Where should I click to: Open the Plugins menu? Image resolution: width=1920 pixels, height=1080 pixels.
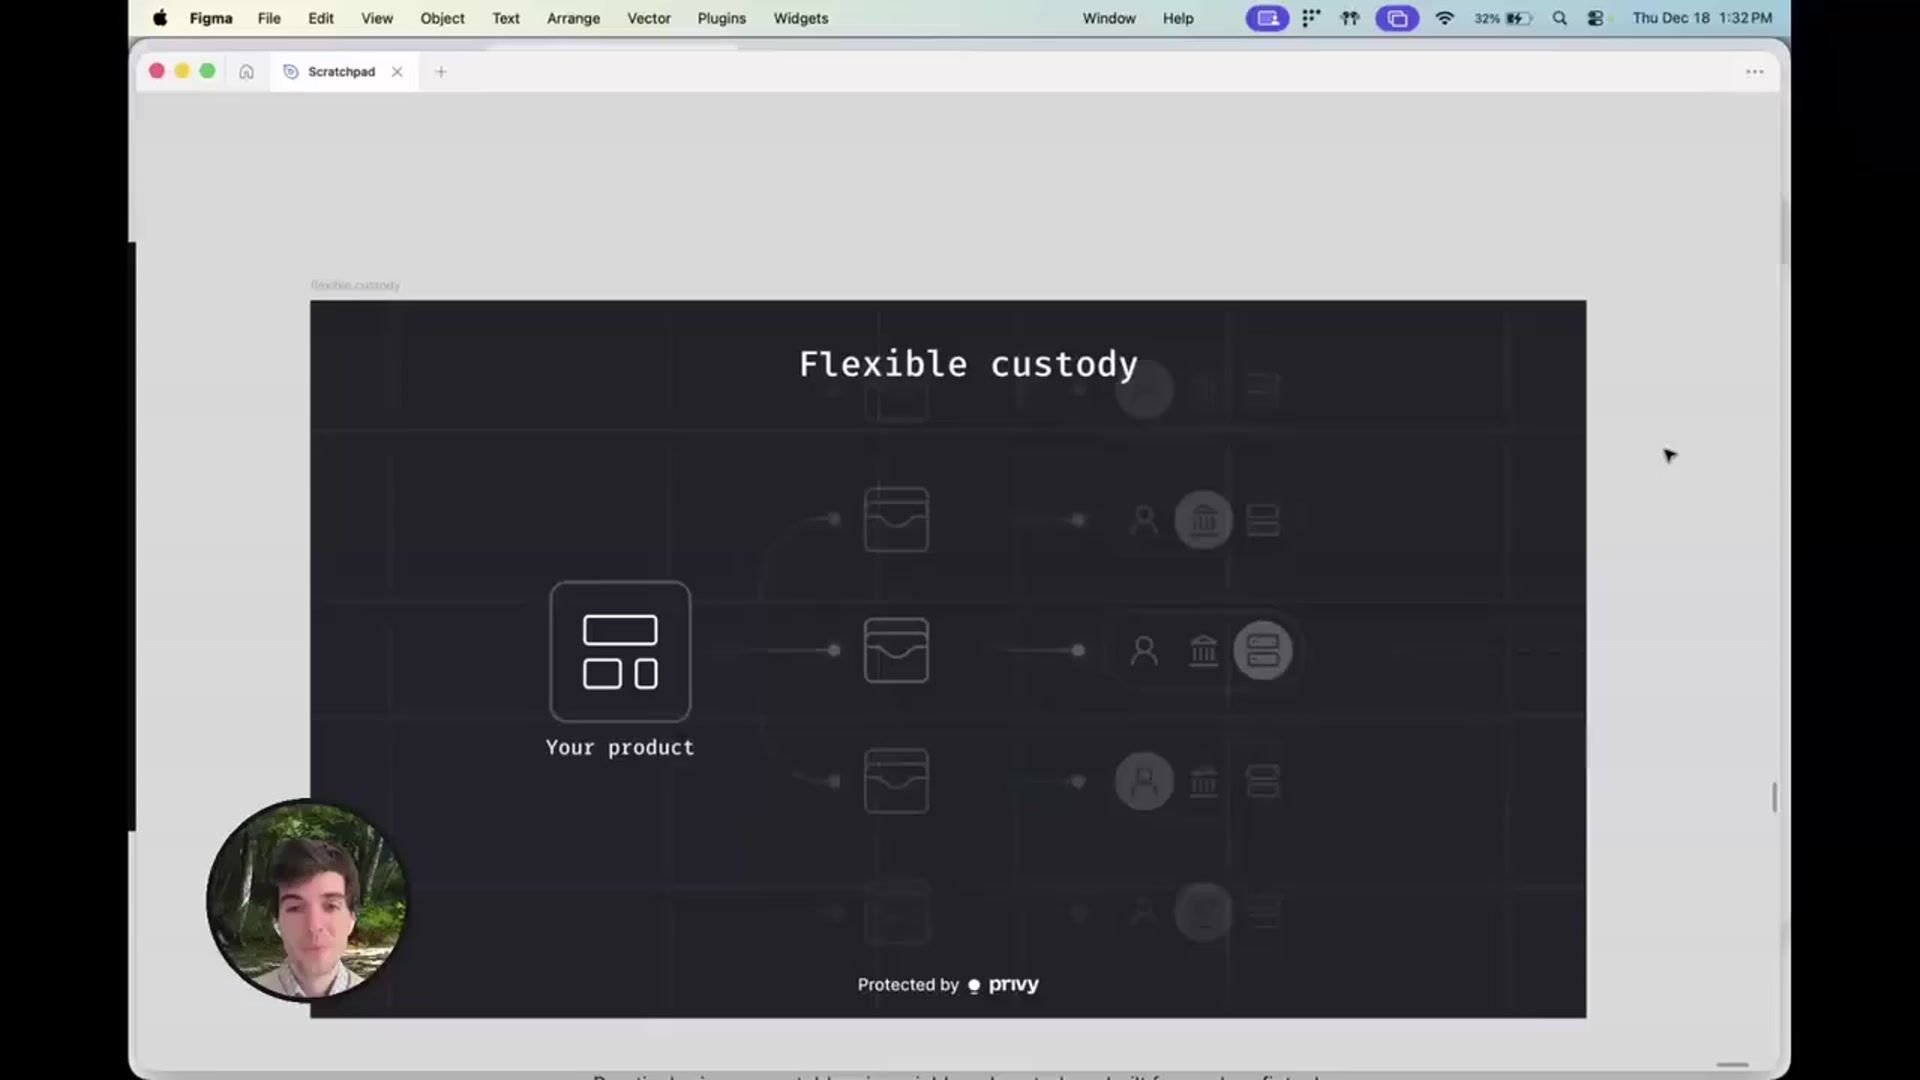point(721,18)
